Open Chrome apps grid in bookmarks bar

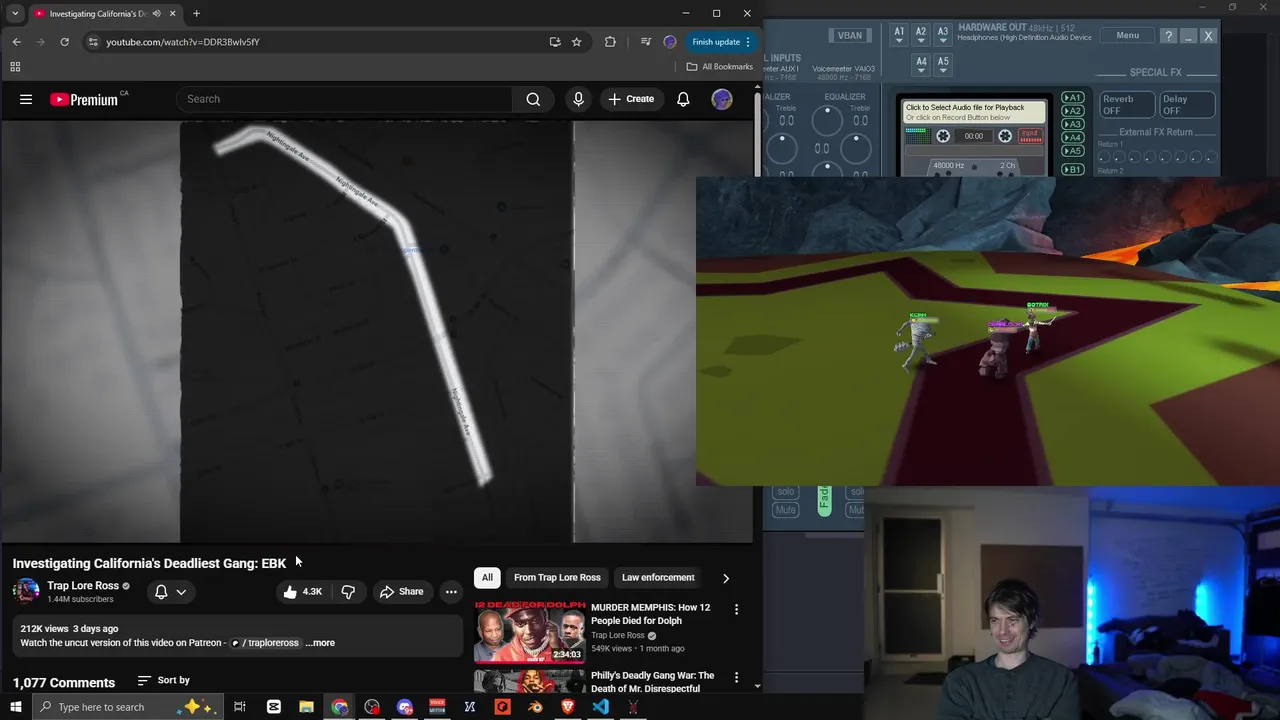tap(15, 67)
